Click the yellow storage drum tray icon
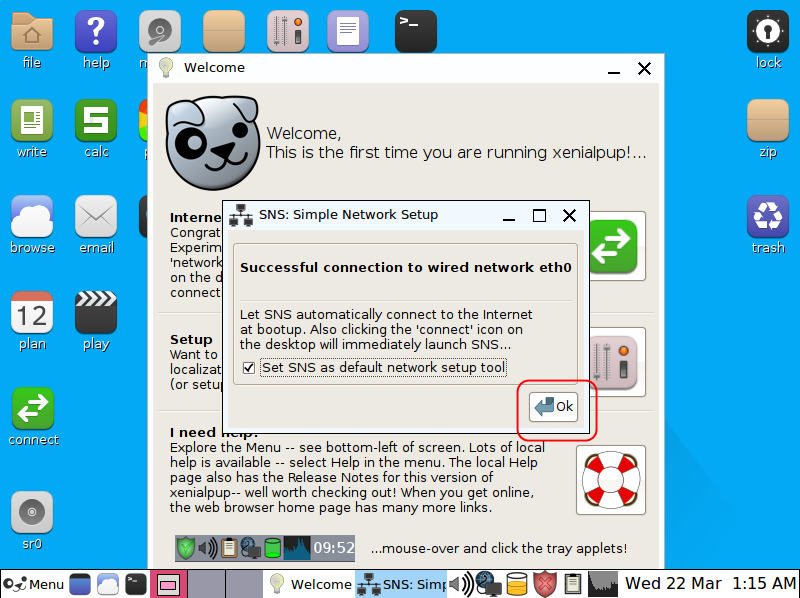800x598 pixels. (x=516, y=584)
